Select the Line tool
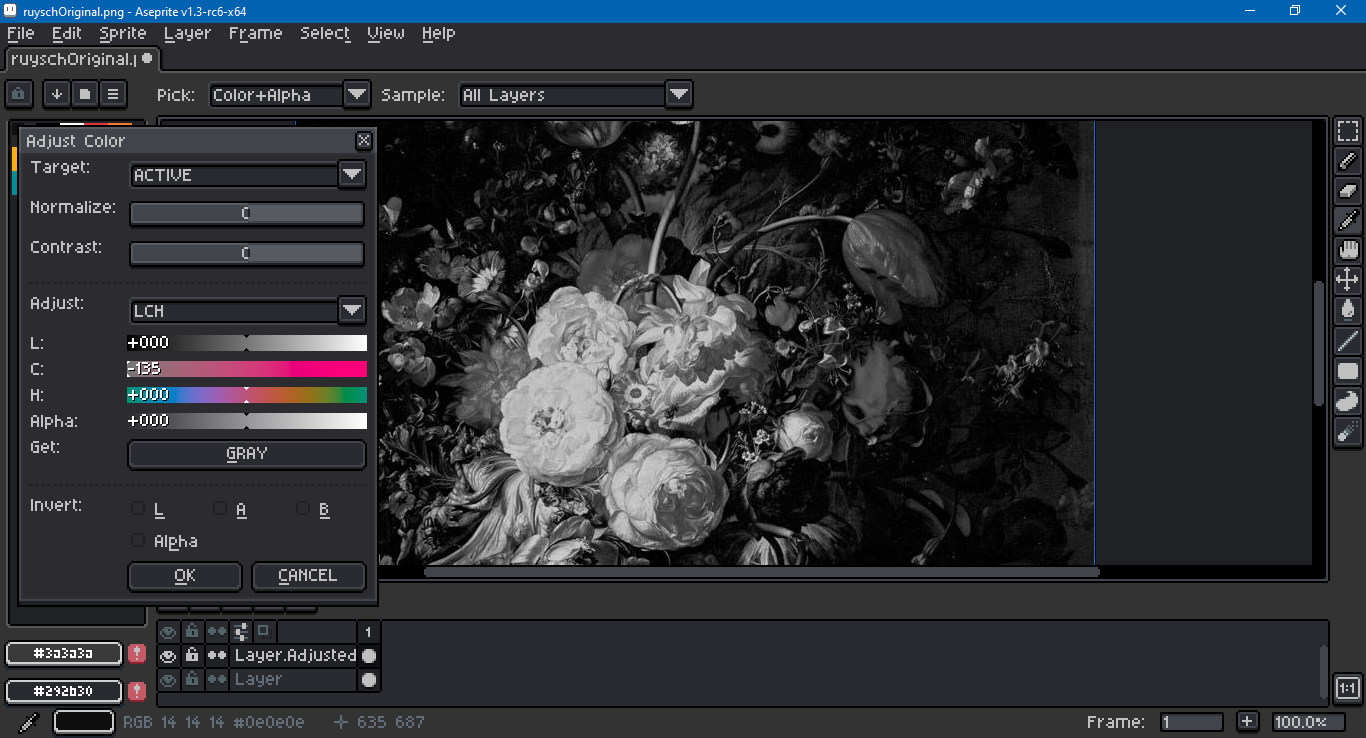The width and height of the screenshot is (1366, 738). [x=1348, y=341]
